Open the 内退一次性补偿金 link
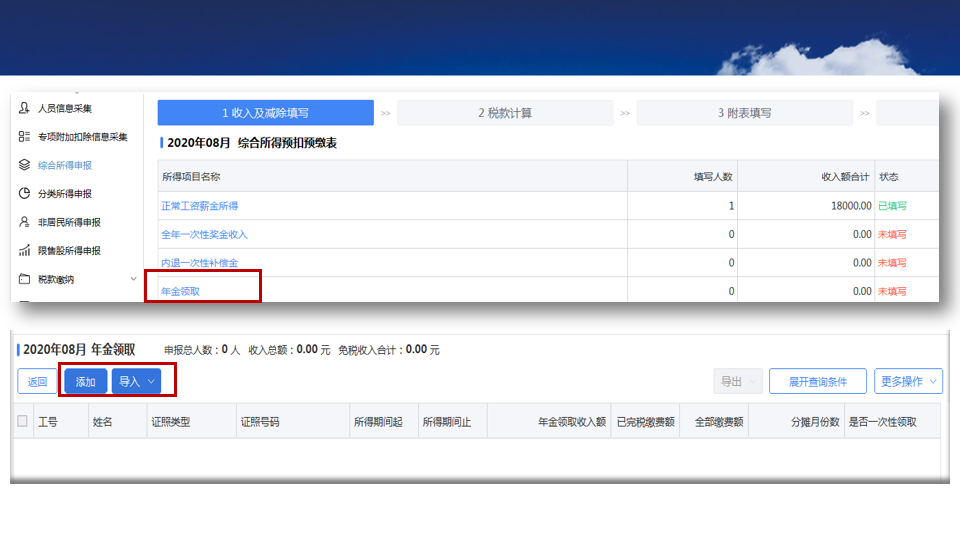The image size is (960, 540). click(200, 263)
